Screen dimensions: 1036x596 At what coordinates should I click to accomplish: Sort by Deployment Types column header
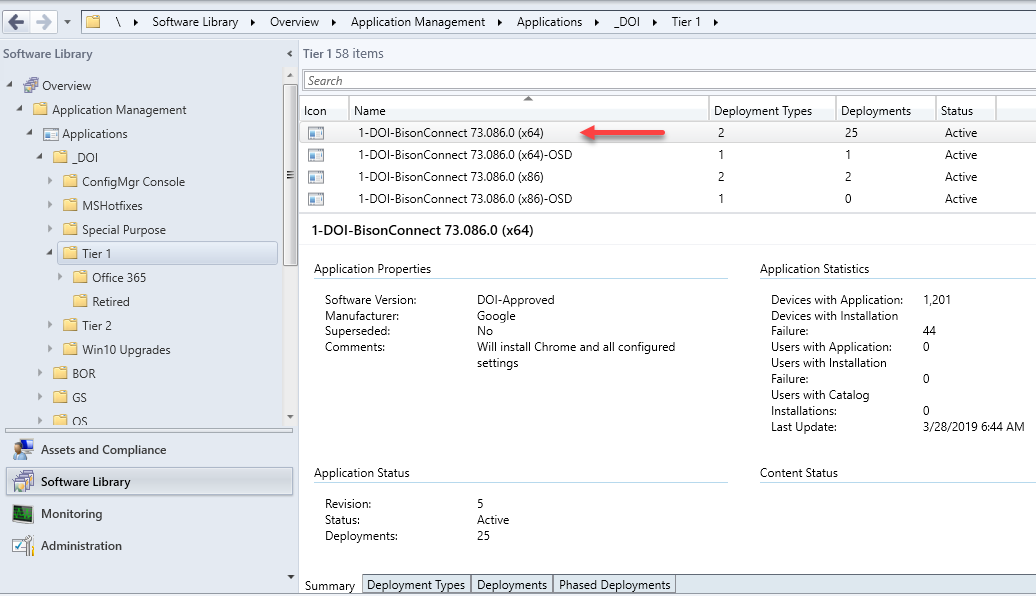pyautogui.click(x=772, y=110)
